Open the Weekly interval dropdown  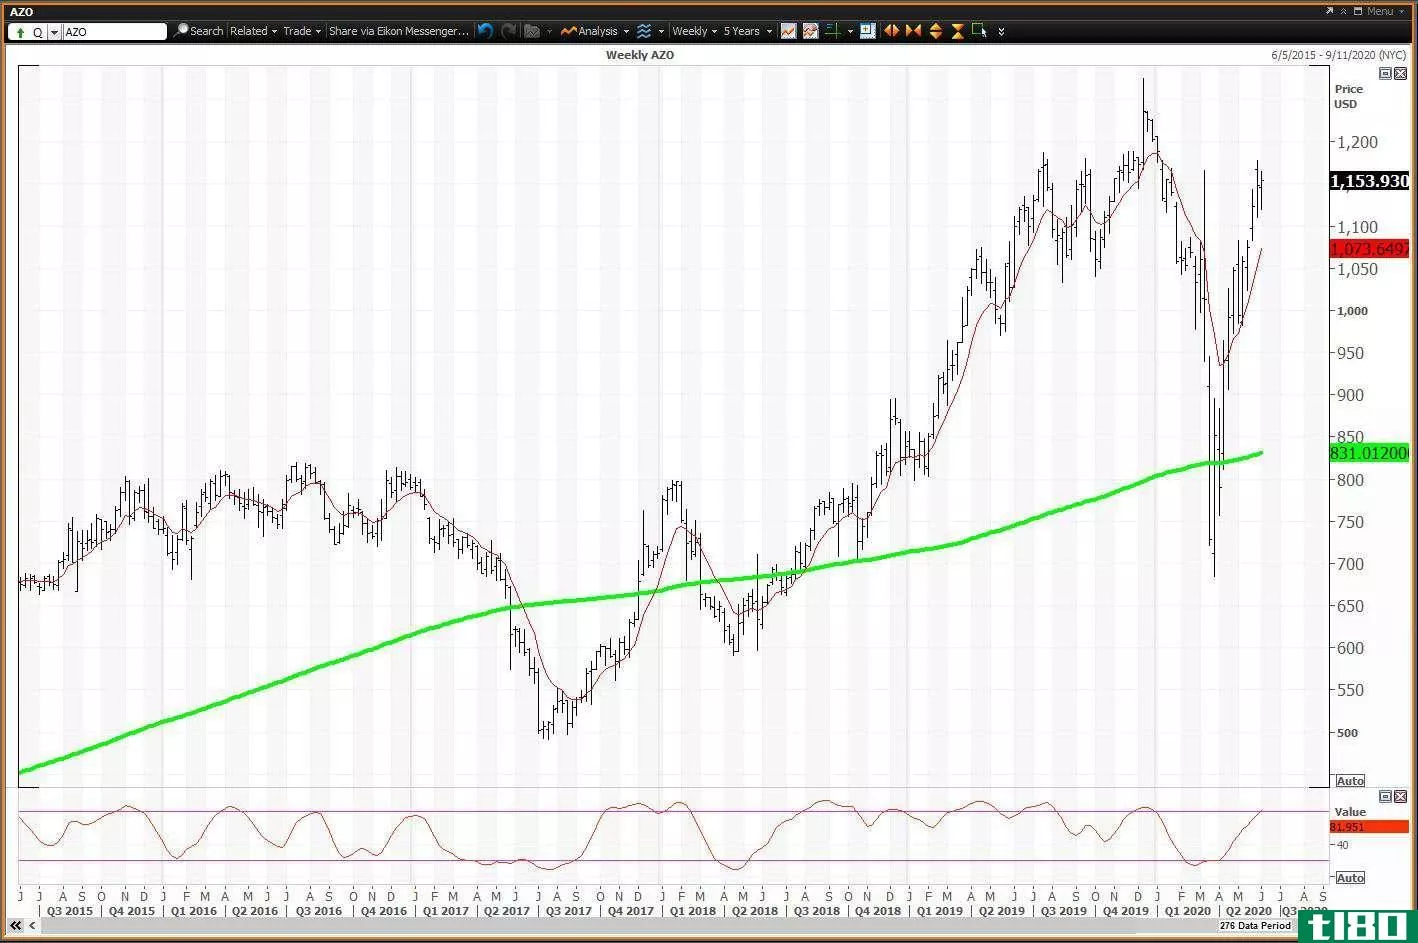[694, 31]
